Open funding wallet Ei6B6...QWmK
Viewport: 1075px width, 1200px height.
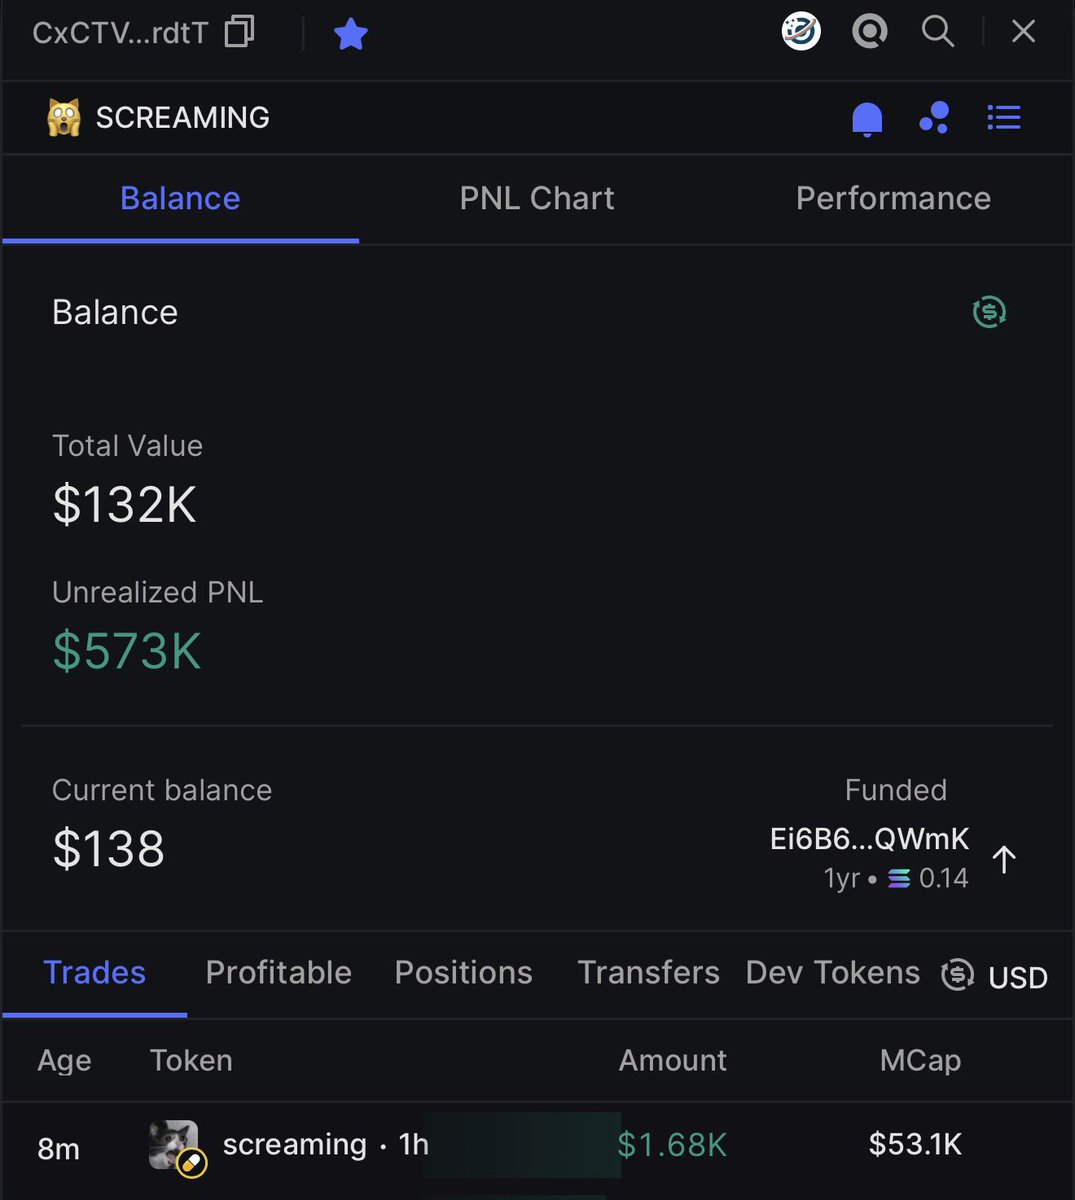869,838
